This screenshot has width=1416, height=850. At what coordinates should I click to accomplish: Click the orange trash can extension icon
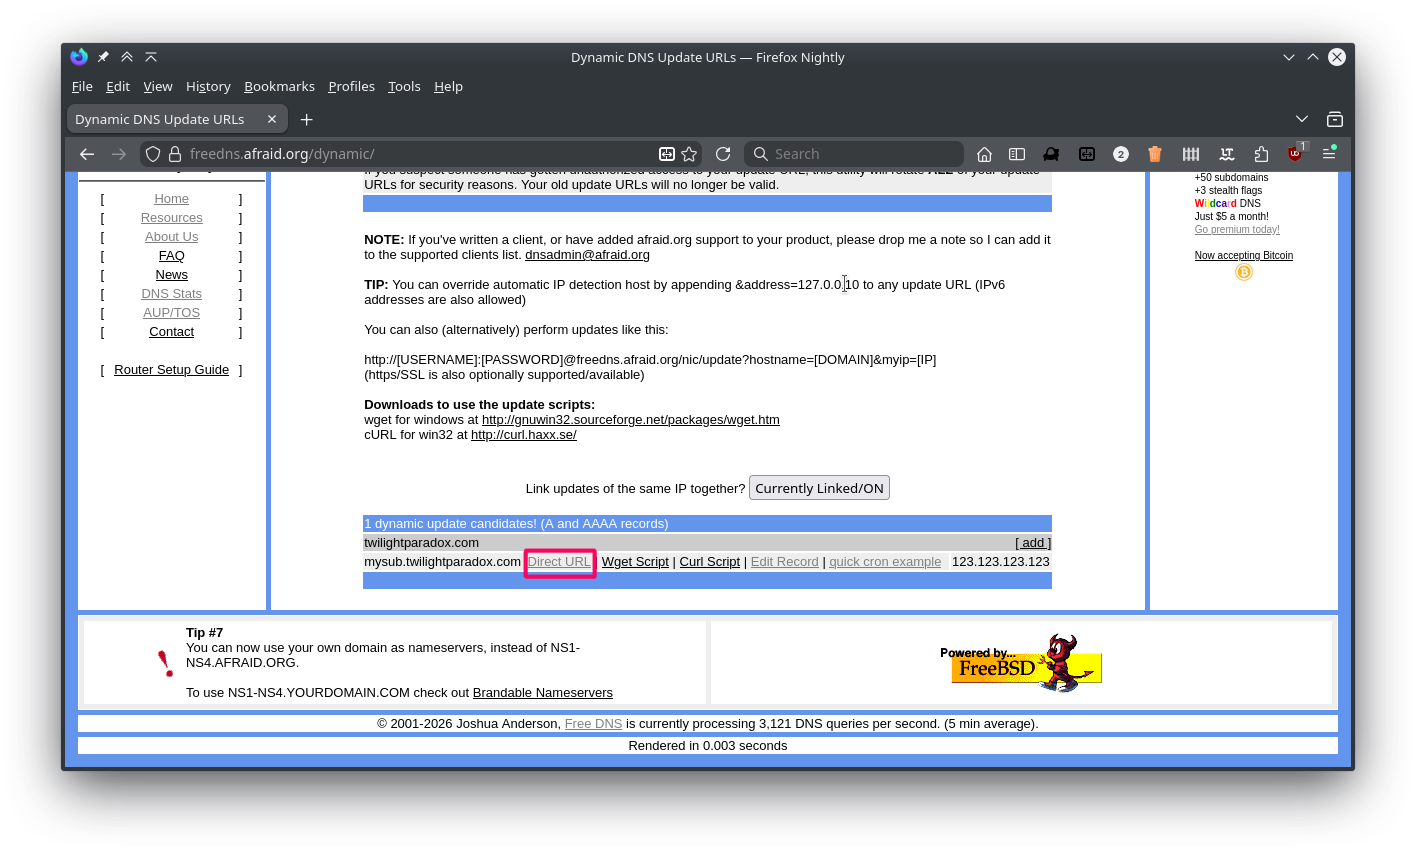coord(1155,154)
